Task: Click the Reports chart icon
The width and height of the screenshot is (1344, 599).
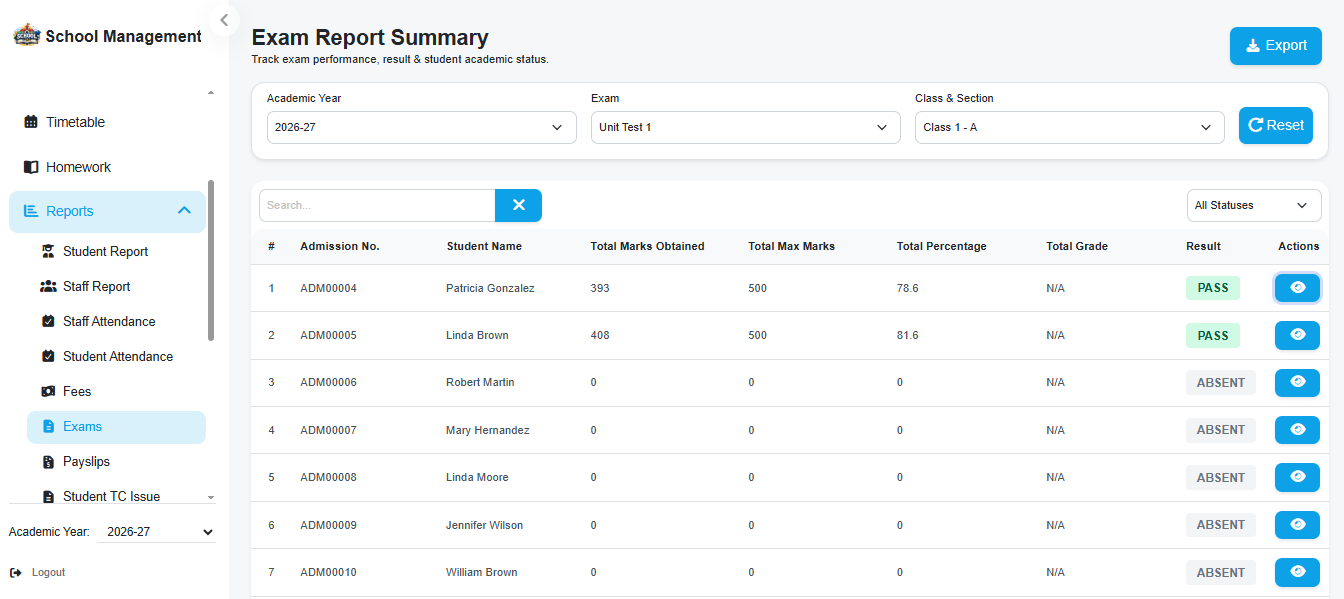Action: [31, 211]
